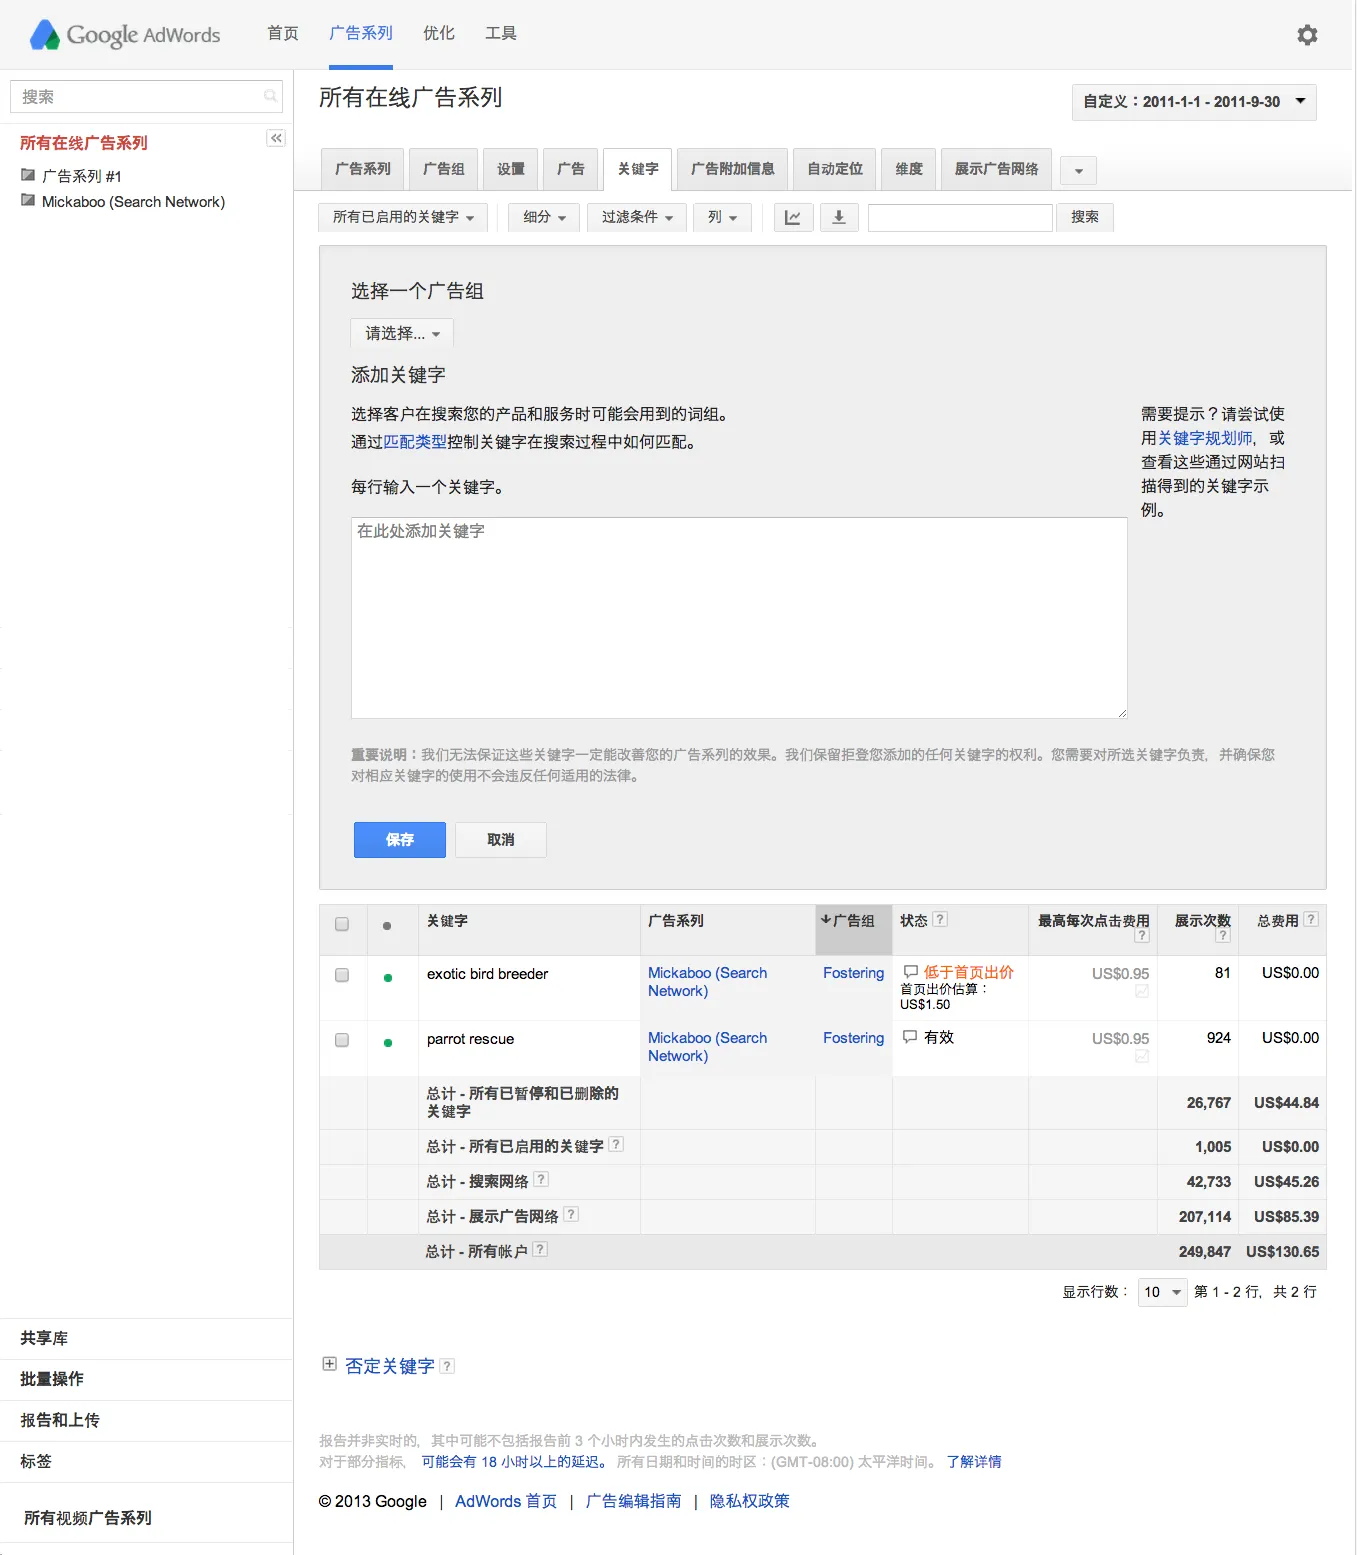Toggle the select-all keywords checkbox
The image size is (1357, 1555).
[x=342, y=924]
